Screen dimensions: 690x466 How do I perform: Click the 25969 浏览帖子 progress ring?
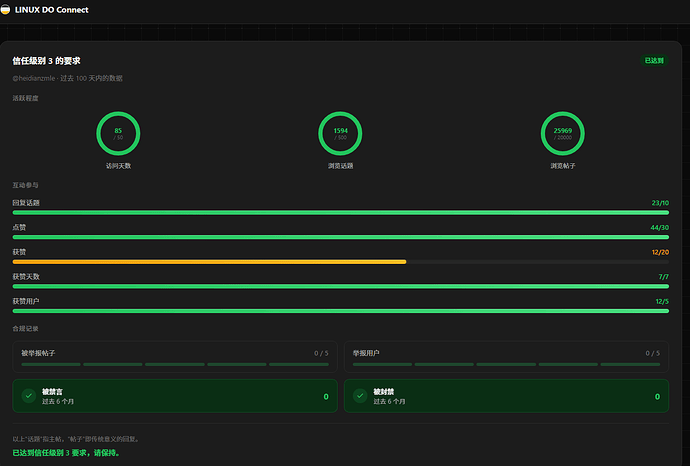click(x=562, y=133)
